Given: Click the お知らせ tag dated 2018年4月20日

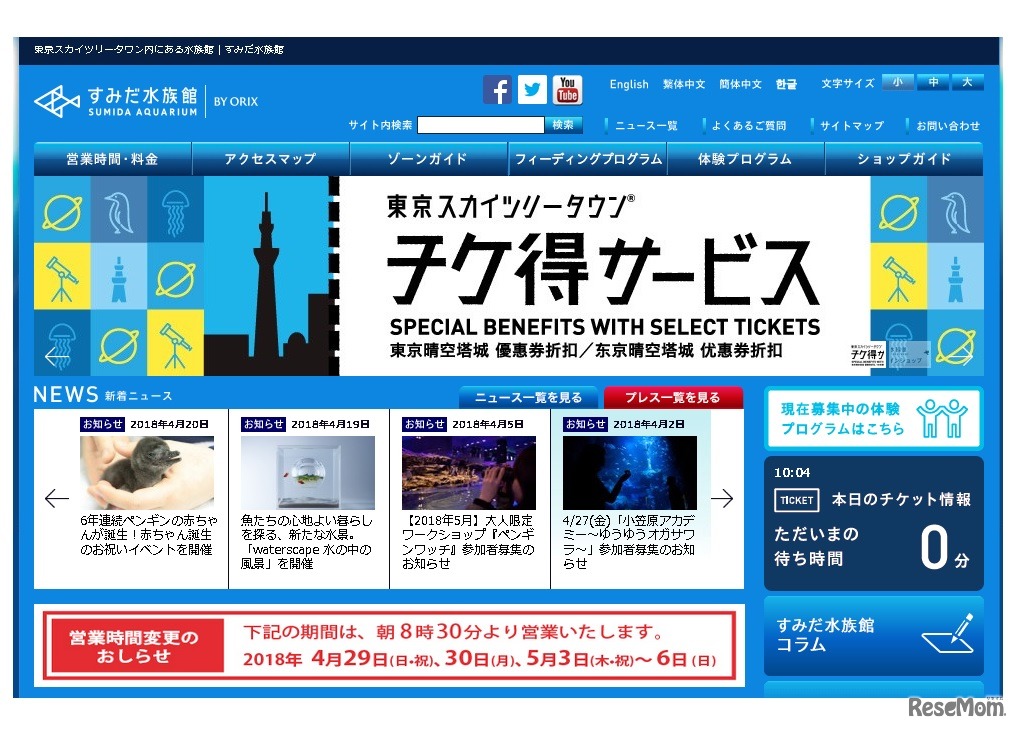Looking at the screenshot, I should click(x=103, y=424).
